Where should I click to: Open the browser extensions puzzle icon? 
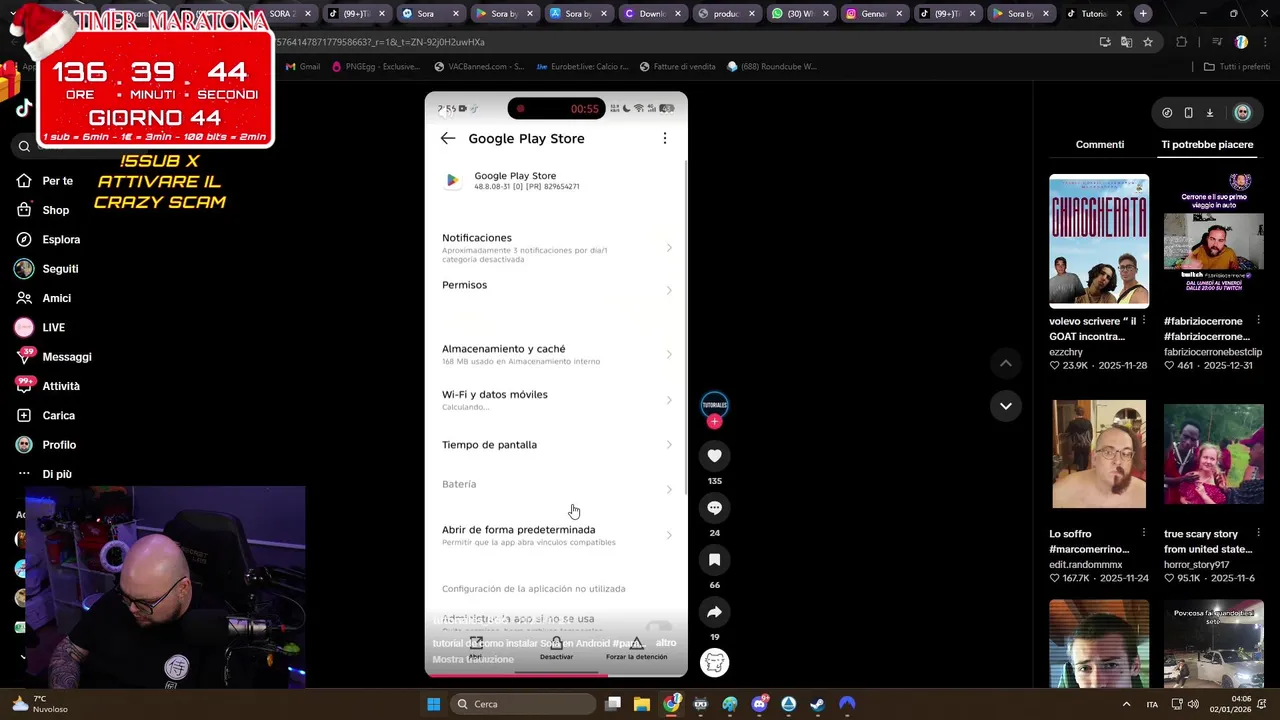[x=1182, y=42]
